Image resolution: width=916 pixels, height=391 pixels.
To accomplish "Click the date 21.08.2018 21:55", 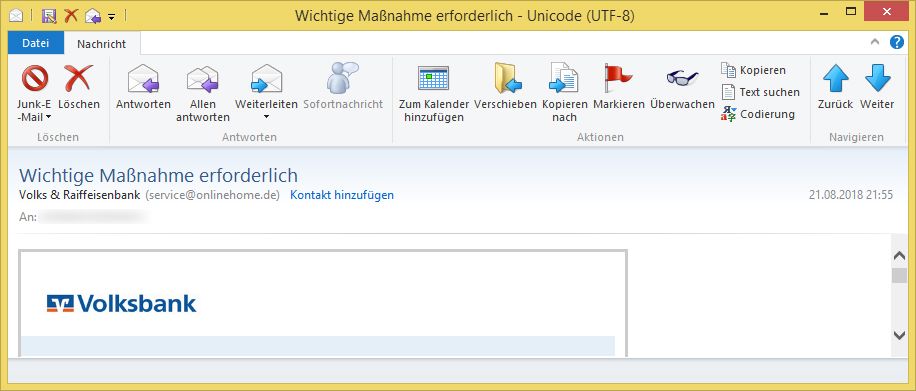I will 851,195.
